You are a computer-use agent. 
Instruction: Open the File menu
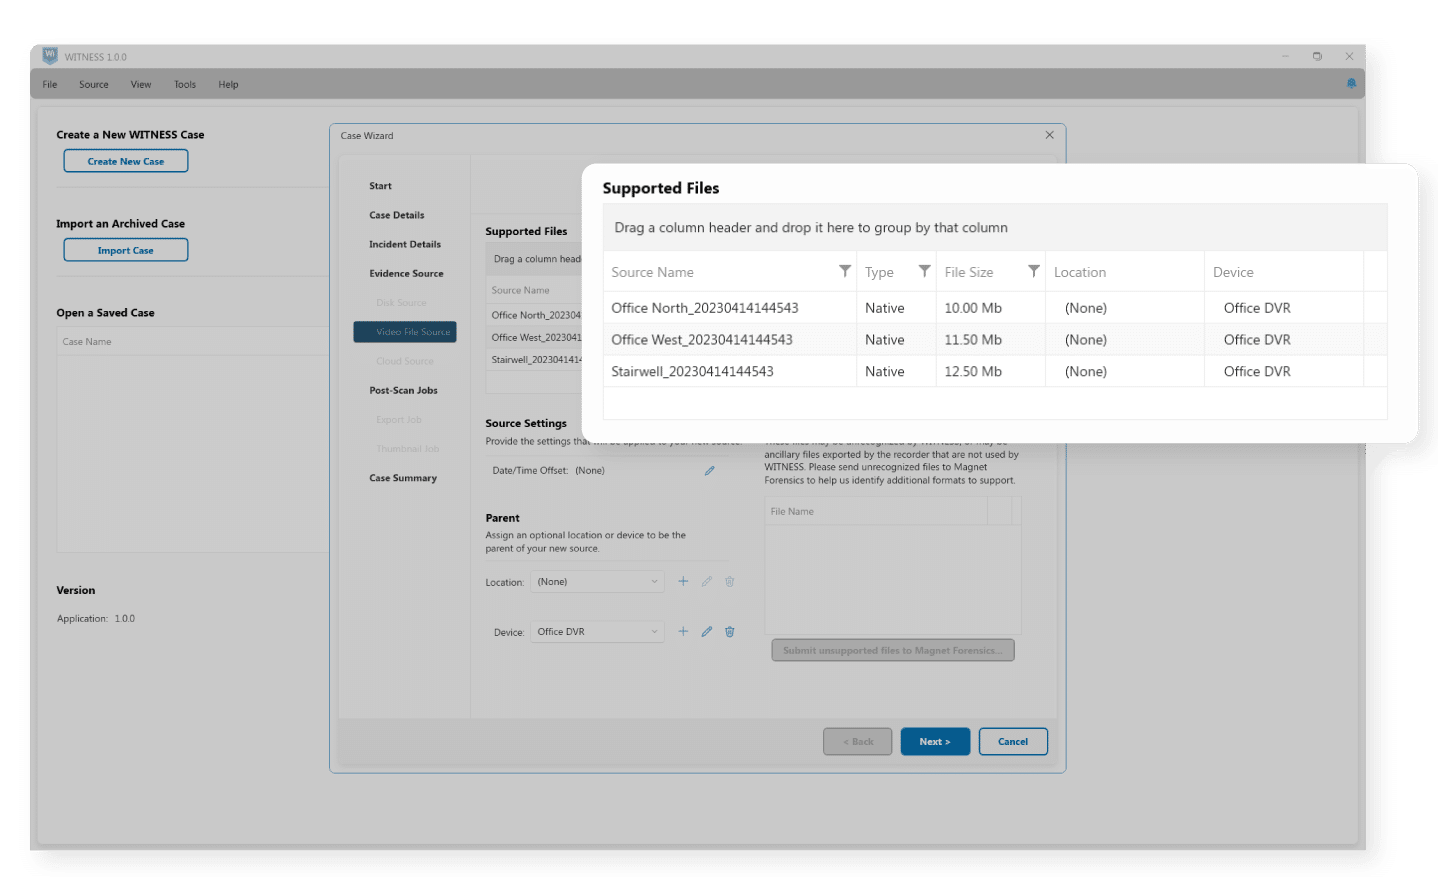pyautogui.click(x=50, y=84)
